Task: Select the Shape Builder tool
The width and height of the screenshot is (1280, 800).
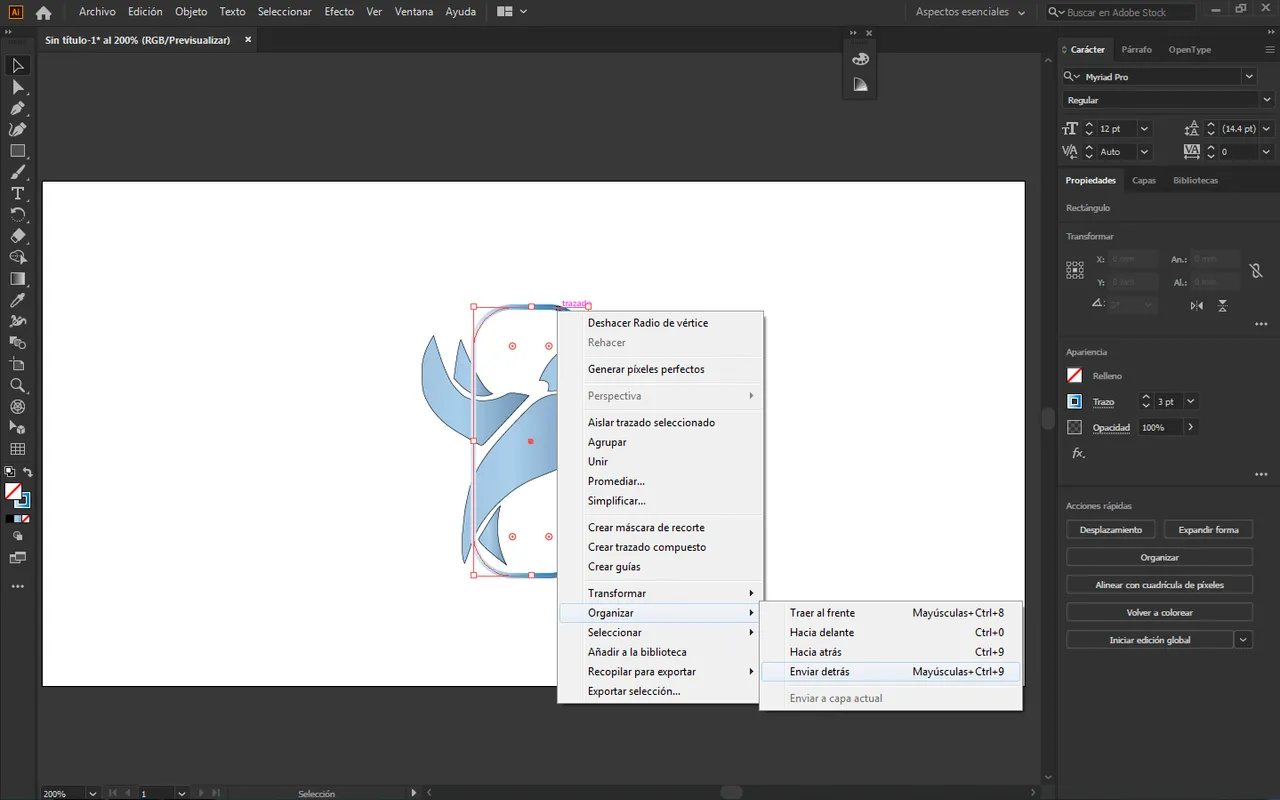Action: coord(18,257)
